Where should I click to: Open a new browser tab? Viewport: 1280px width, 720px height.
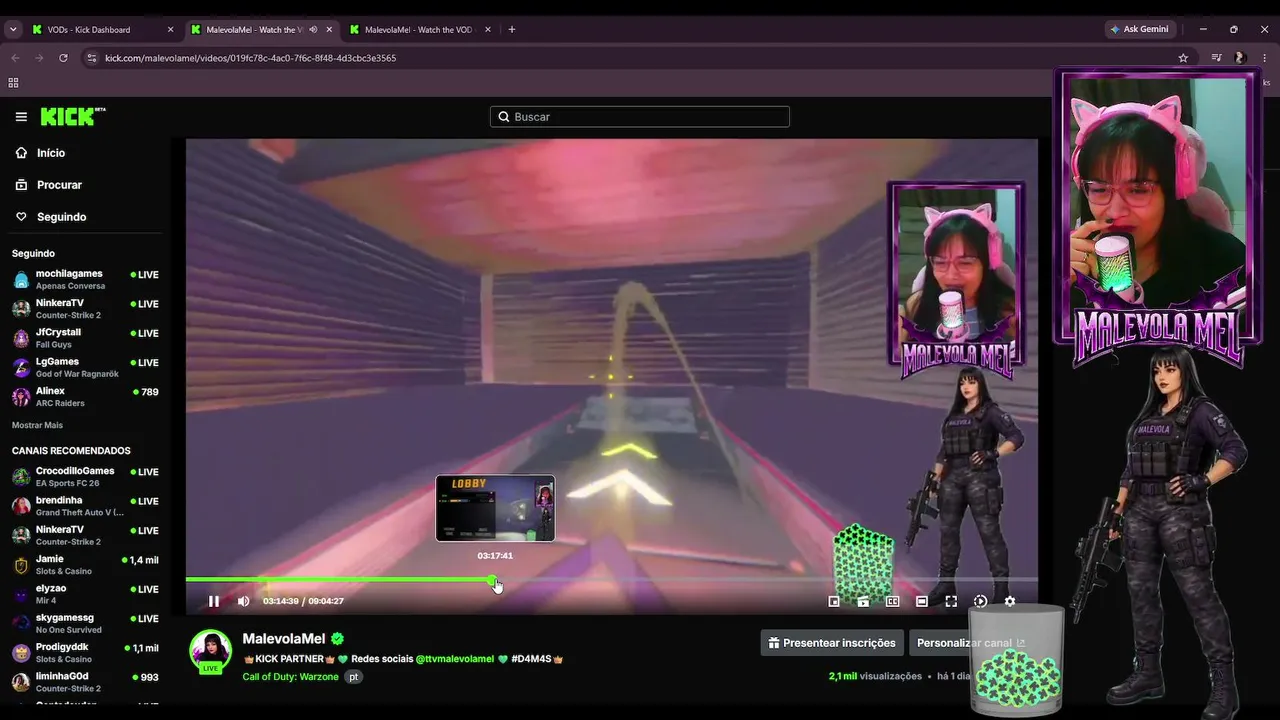[x=512, y=30]
